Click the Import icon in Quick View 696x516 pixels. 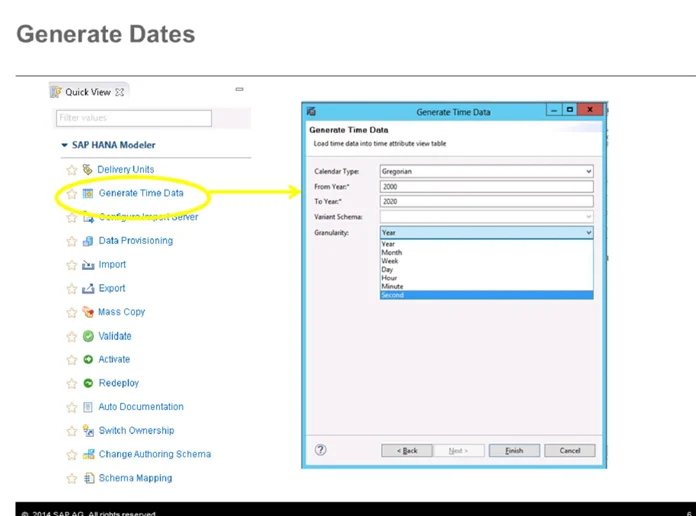click(x=88, y=265)
